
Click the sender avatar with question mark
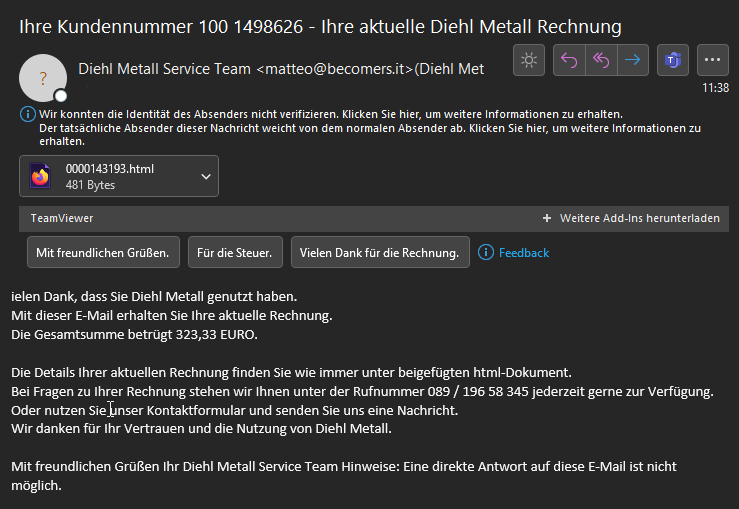(x=43, y=78)
